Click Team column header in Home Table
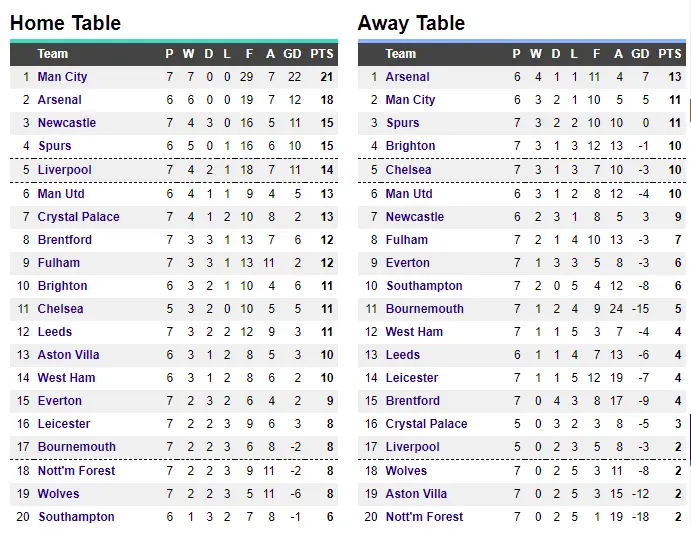The height and width of the screenshot is (543, 691). pos(53,54)
